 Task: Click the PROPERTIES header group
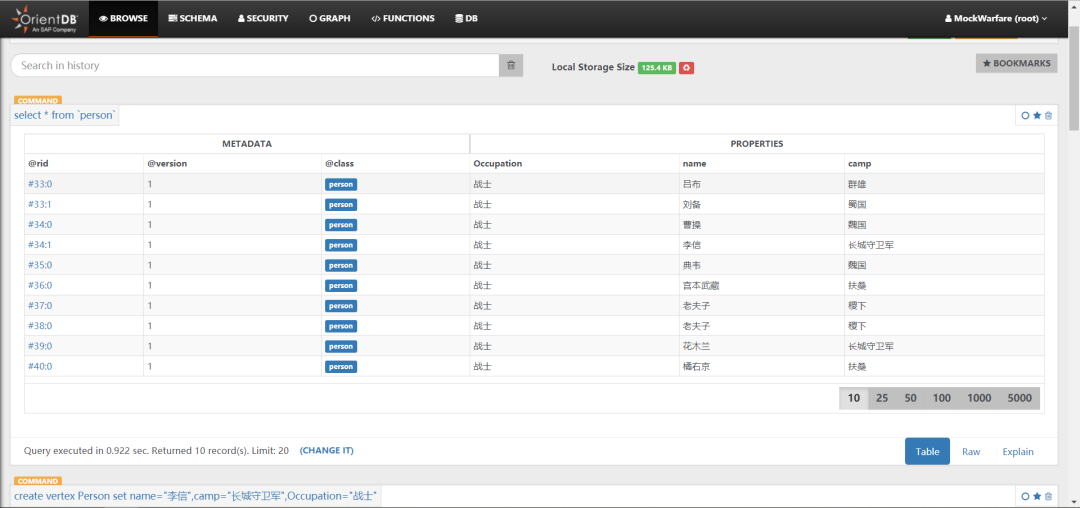click(x=757, y=144)
